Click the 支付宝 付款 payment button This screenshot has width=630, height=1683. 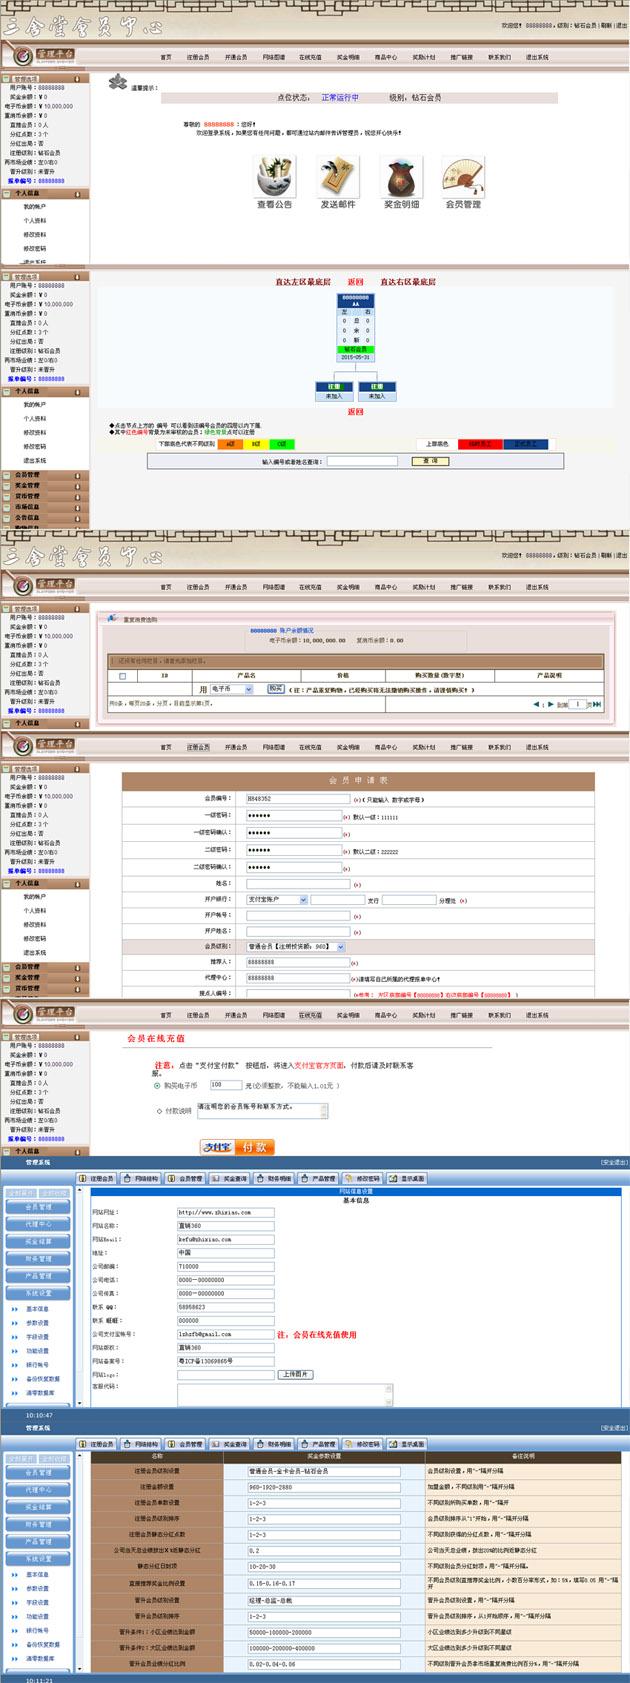[237, 1147]
